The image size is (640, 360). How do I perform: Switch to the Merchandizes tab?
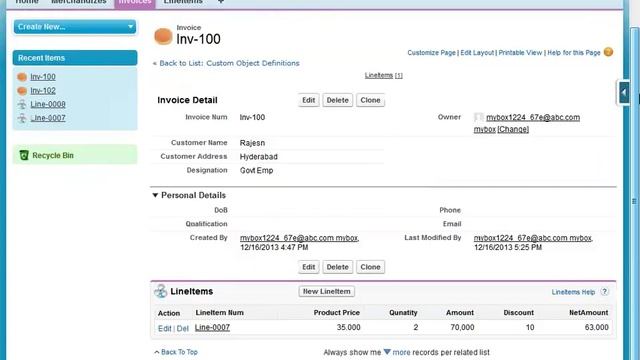point(78,2)
